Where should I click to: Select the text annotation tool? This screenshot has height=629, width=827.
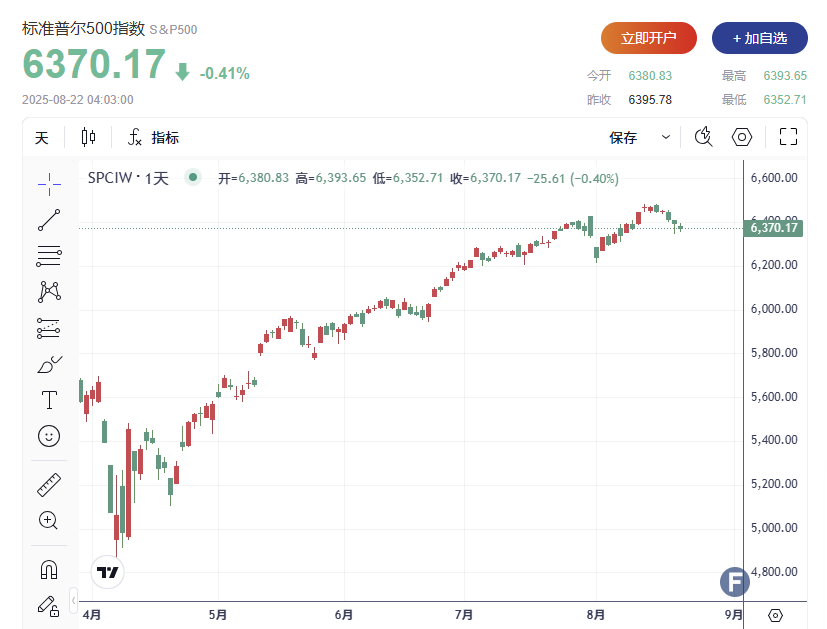[x=49, y=400]
